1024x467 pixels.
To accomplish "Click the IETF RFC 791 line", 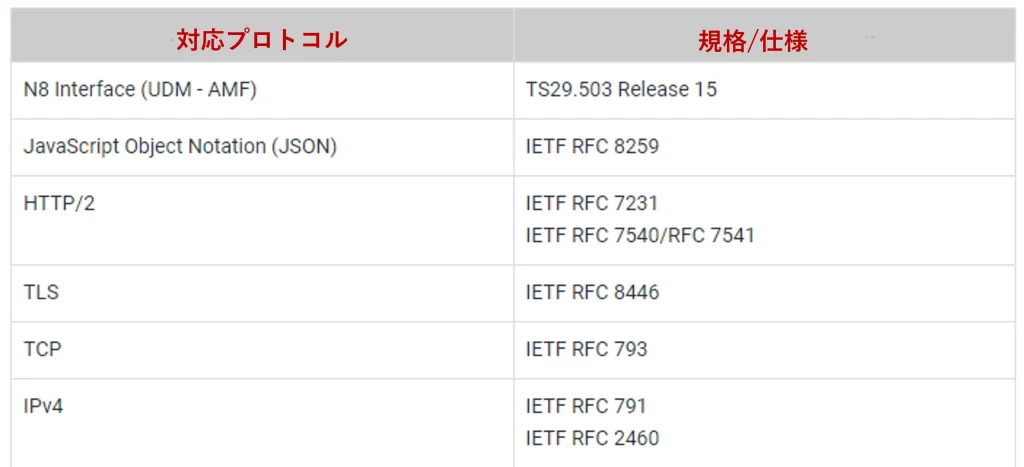I will point(586,406).
